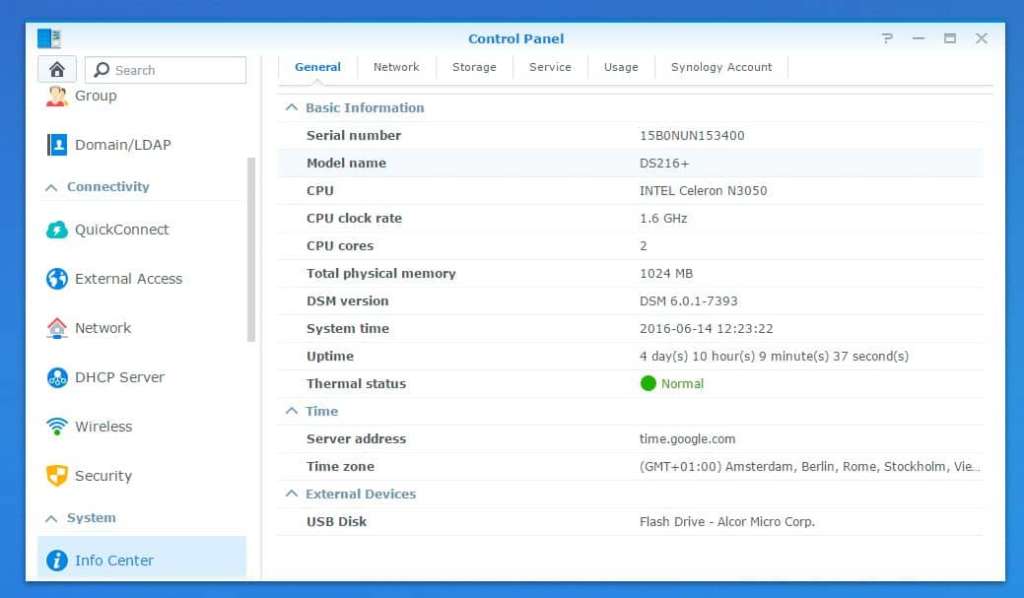Open Group settings icon

coord(57,96)
